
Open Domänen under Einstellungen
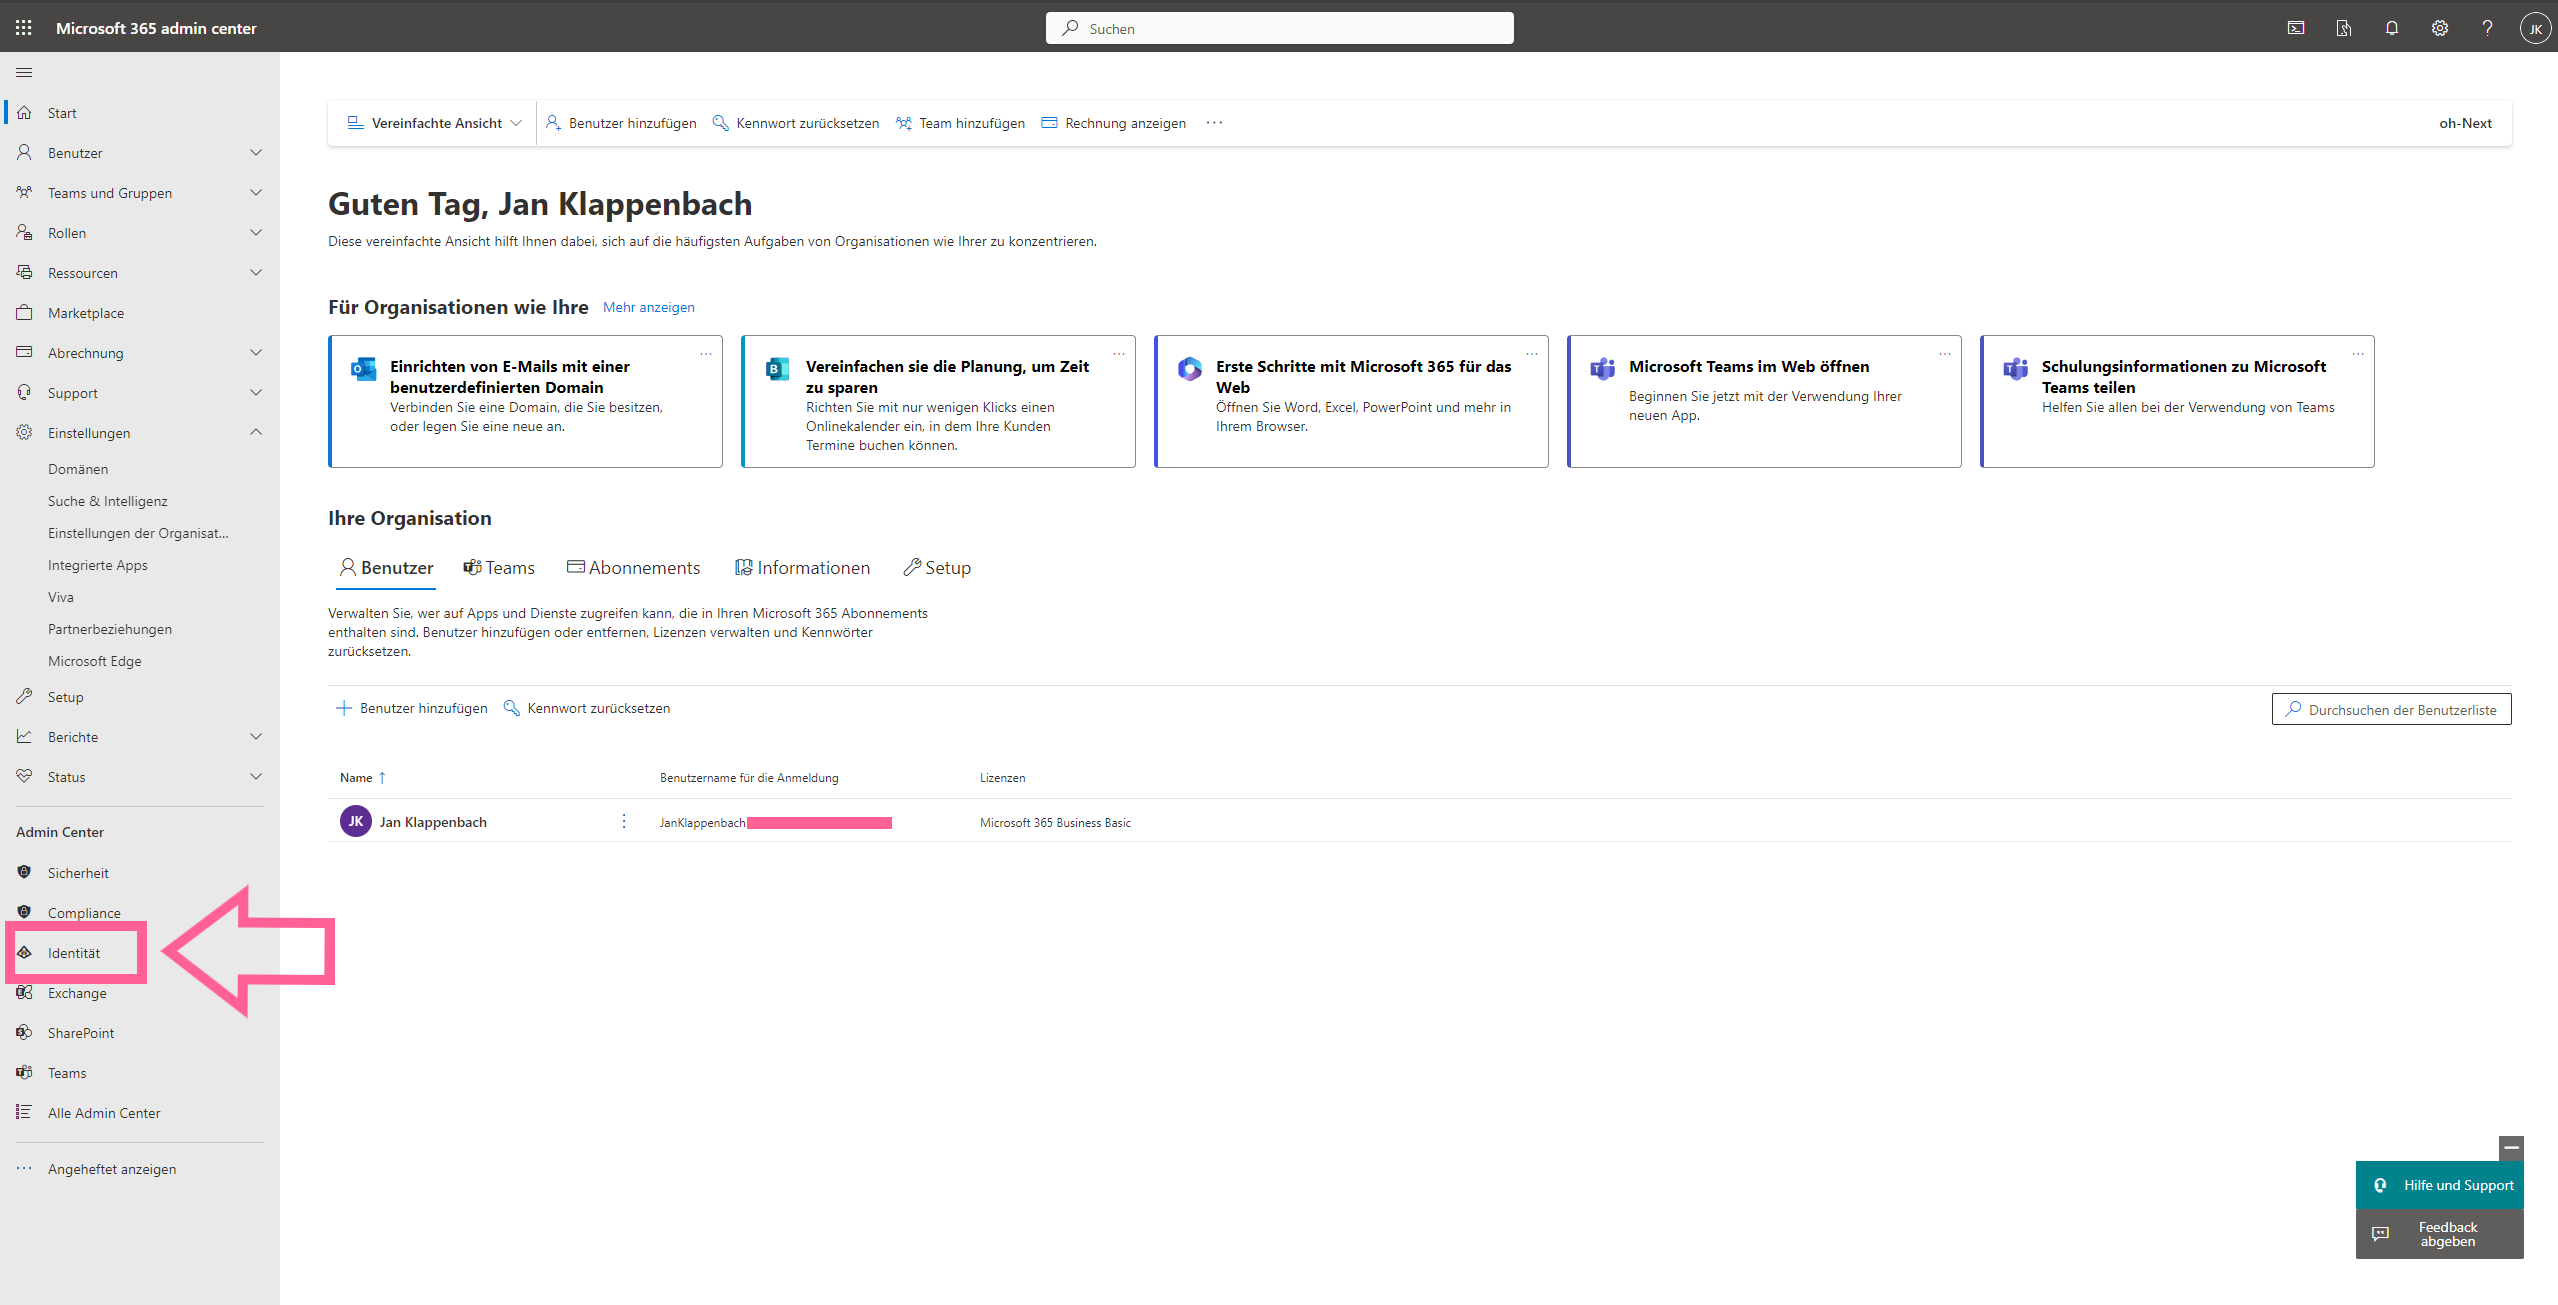(x=78, y=468)
